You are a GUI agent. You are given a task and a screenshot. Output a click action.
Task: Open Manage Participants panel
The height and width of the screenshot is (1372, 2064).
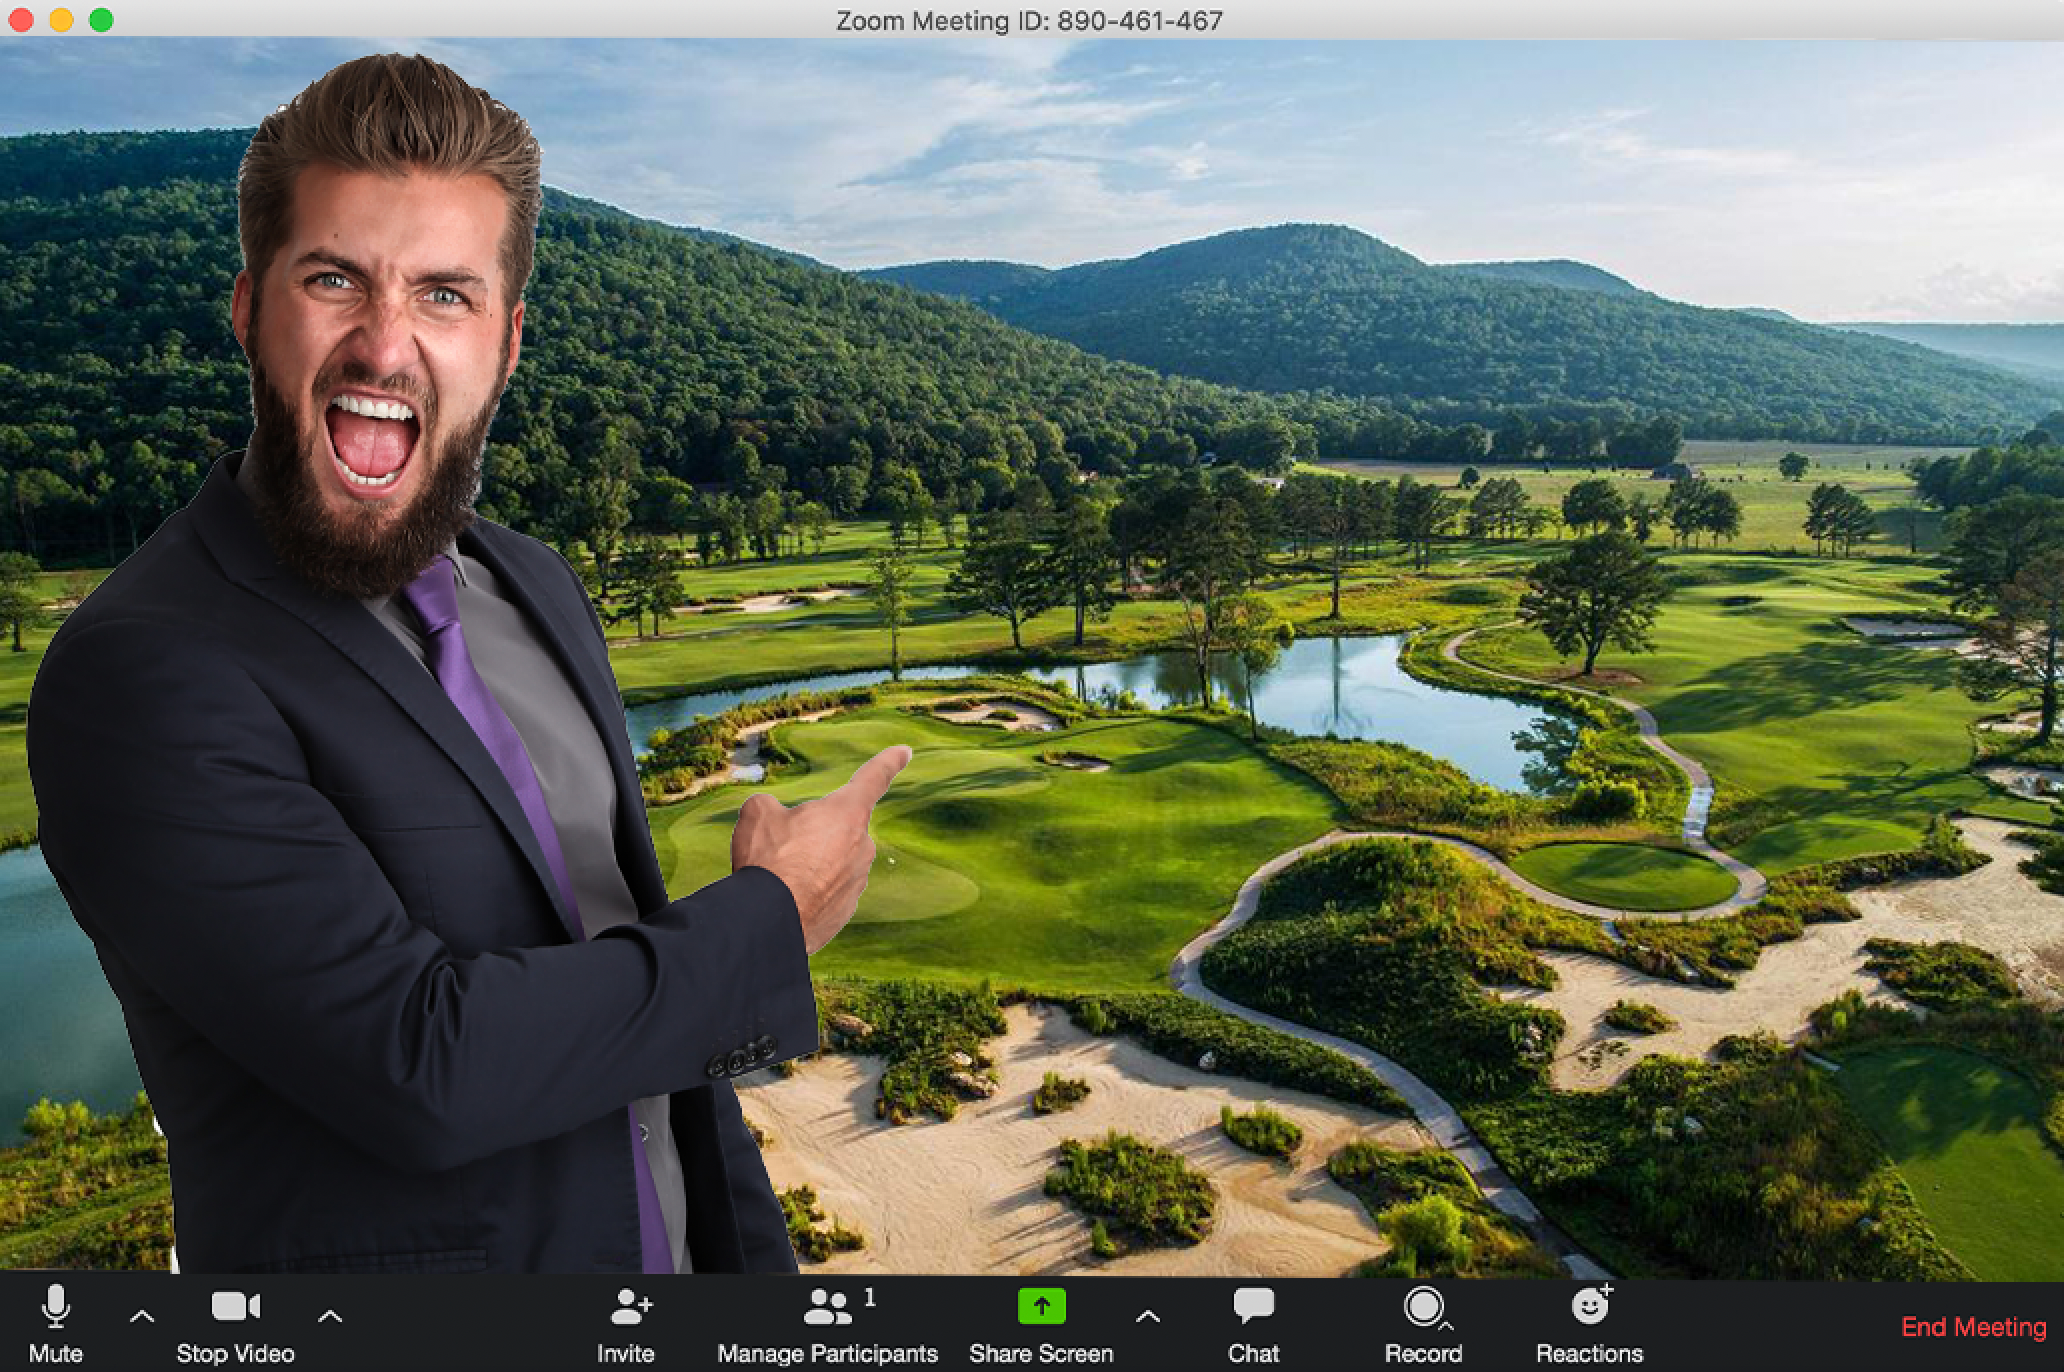click(x=828, y=1324)
